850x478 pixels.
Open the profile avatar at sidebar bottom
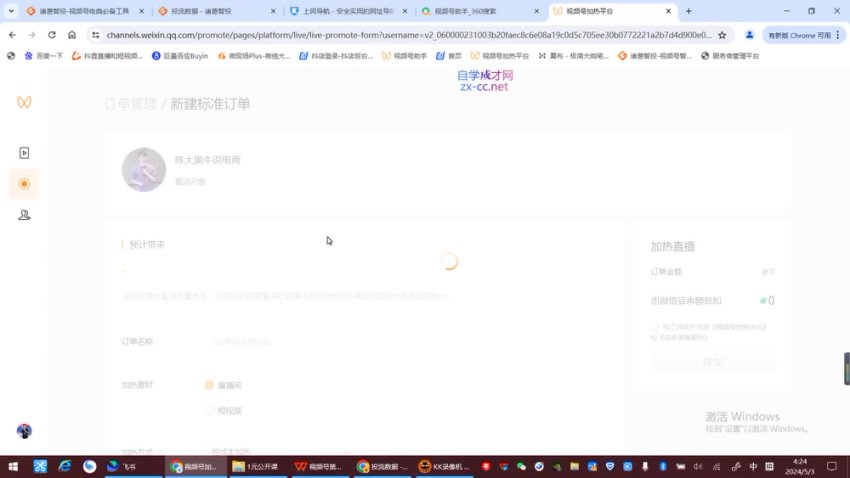click(x=24, y=431)
